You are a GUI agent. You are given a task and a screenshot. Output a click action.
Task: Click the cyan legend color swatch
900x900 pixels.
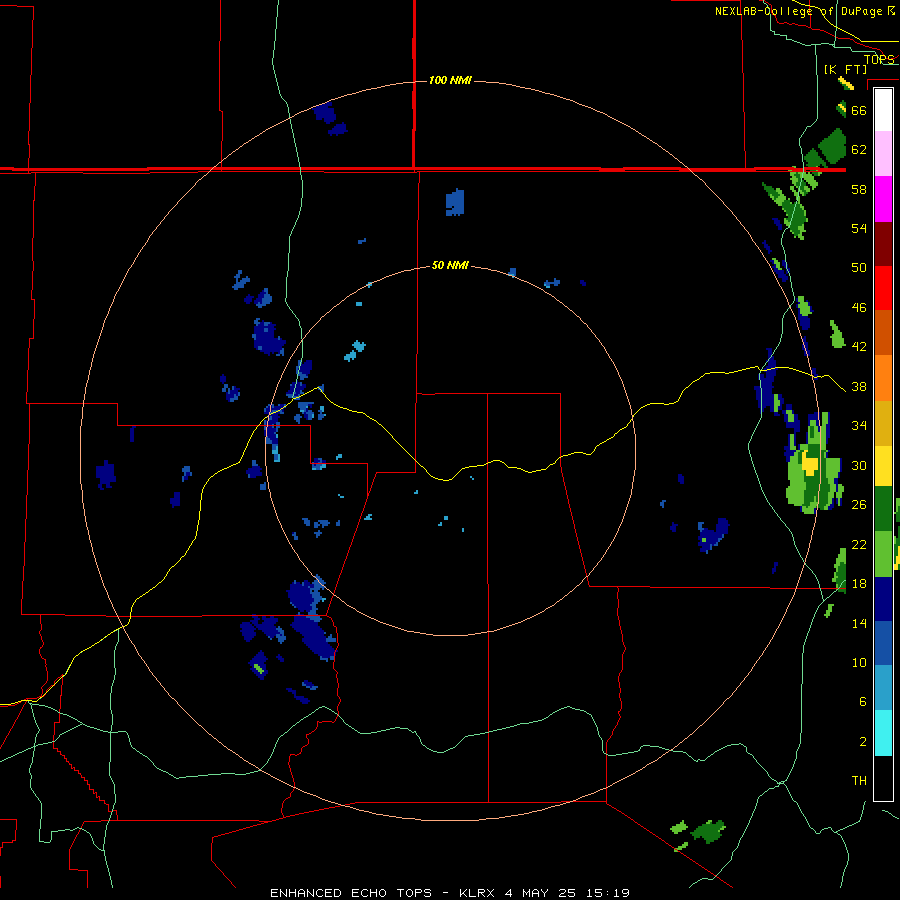(x=883, y=733)
